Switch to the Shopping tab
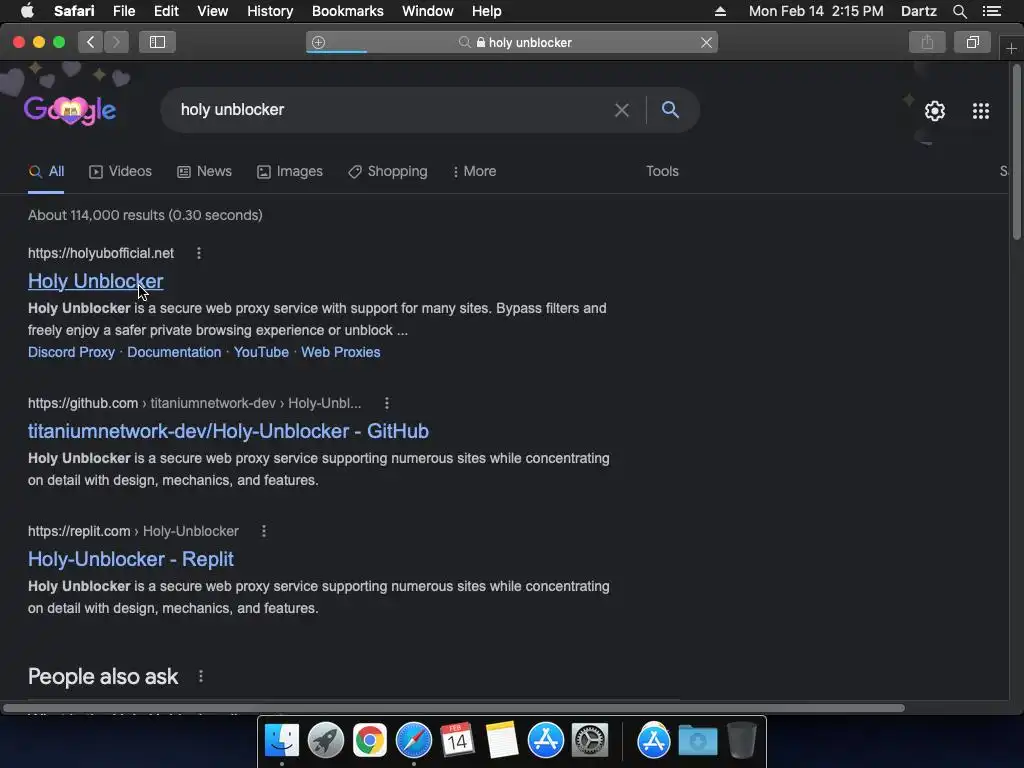This screenshot has height=768, width=1024. pos(388,172)
